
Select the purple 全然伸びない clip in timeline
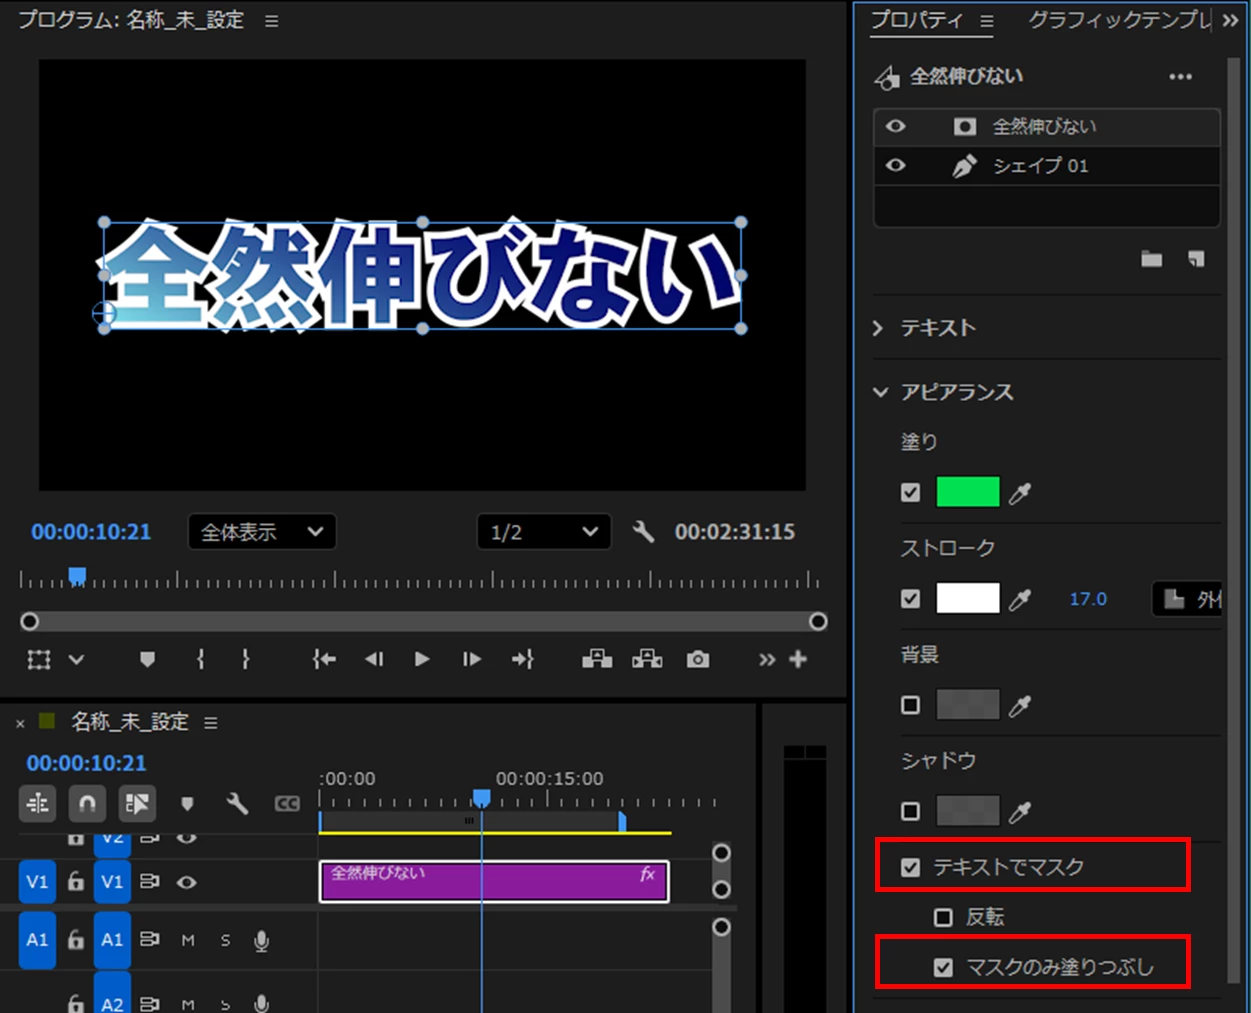point(494,882)
